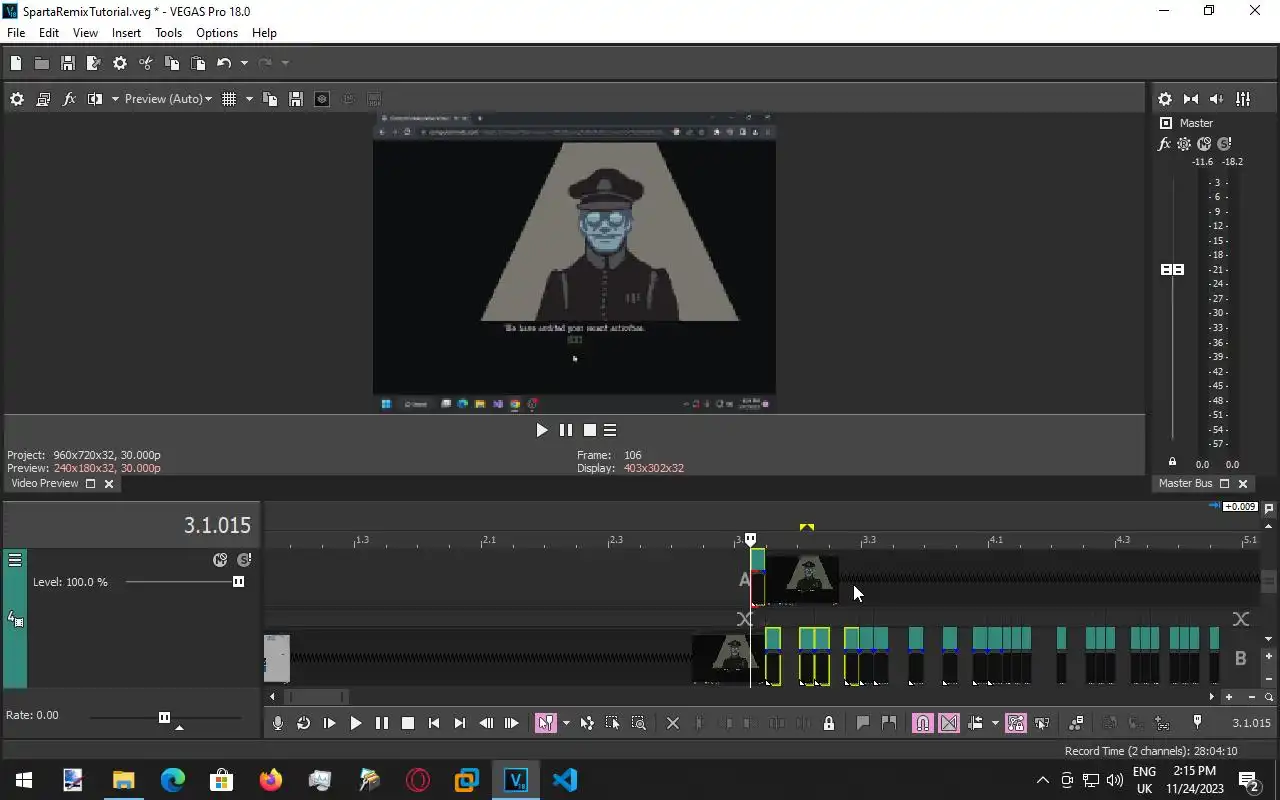1280x800 pixels.
Task: Save the project with the floppy icon
Action: click(68, 63)
